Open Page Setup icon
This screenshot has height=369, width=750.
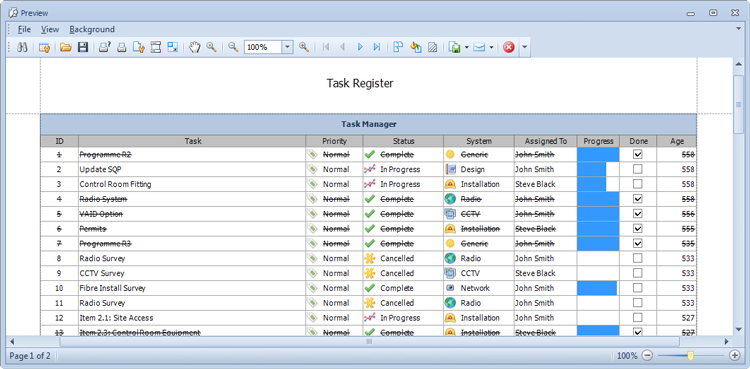click(139, 47)
